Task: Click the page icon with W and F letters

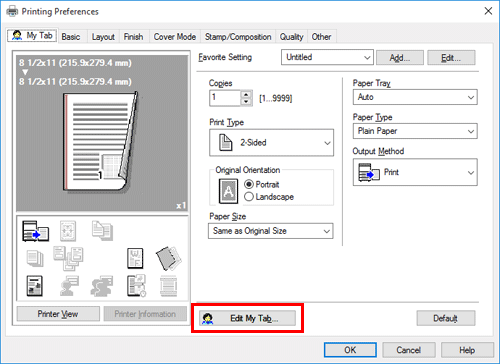Action: [x=135, y=258]
